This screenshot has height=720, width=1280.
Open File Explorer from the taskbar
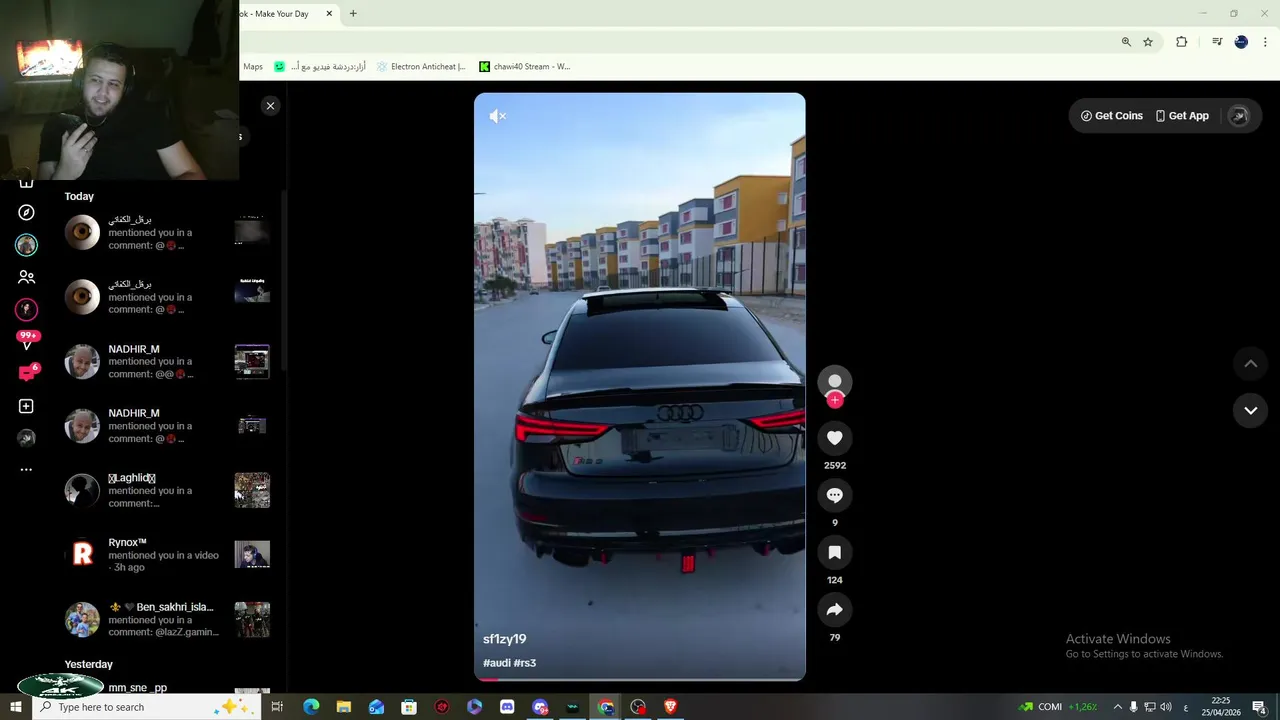pyautogui.click(x=343, y=707)
